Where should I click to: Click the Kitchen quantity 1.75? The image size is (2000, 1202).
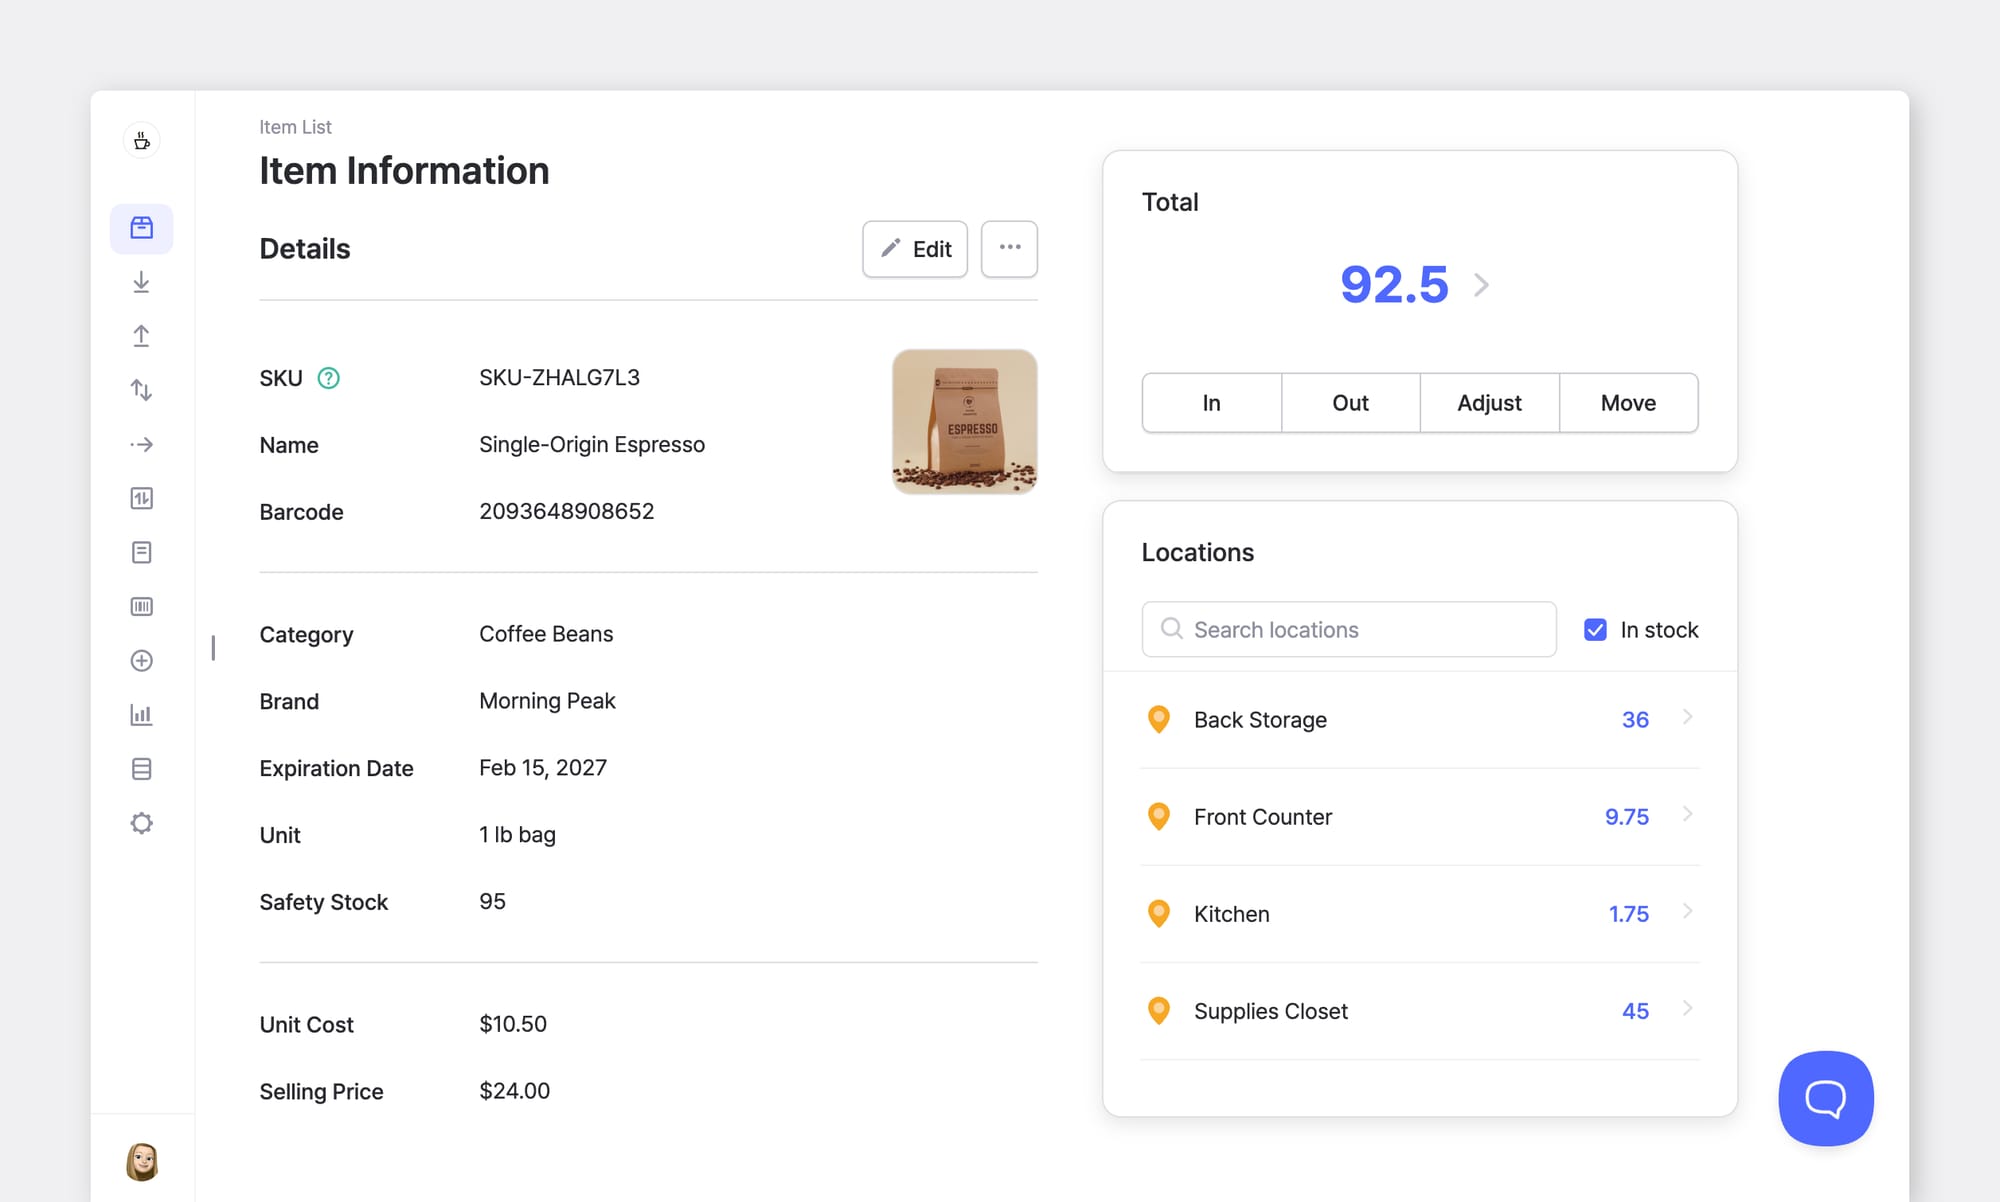coord(1629,914)
